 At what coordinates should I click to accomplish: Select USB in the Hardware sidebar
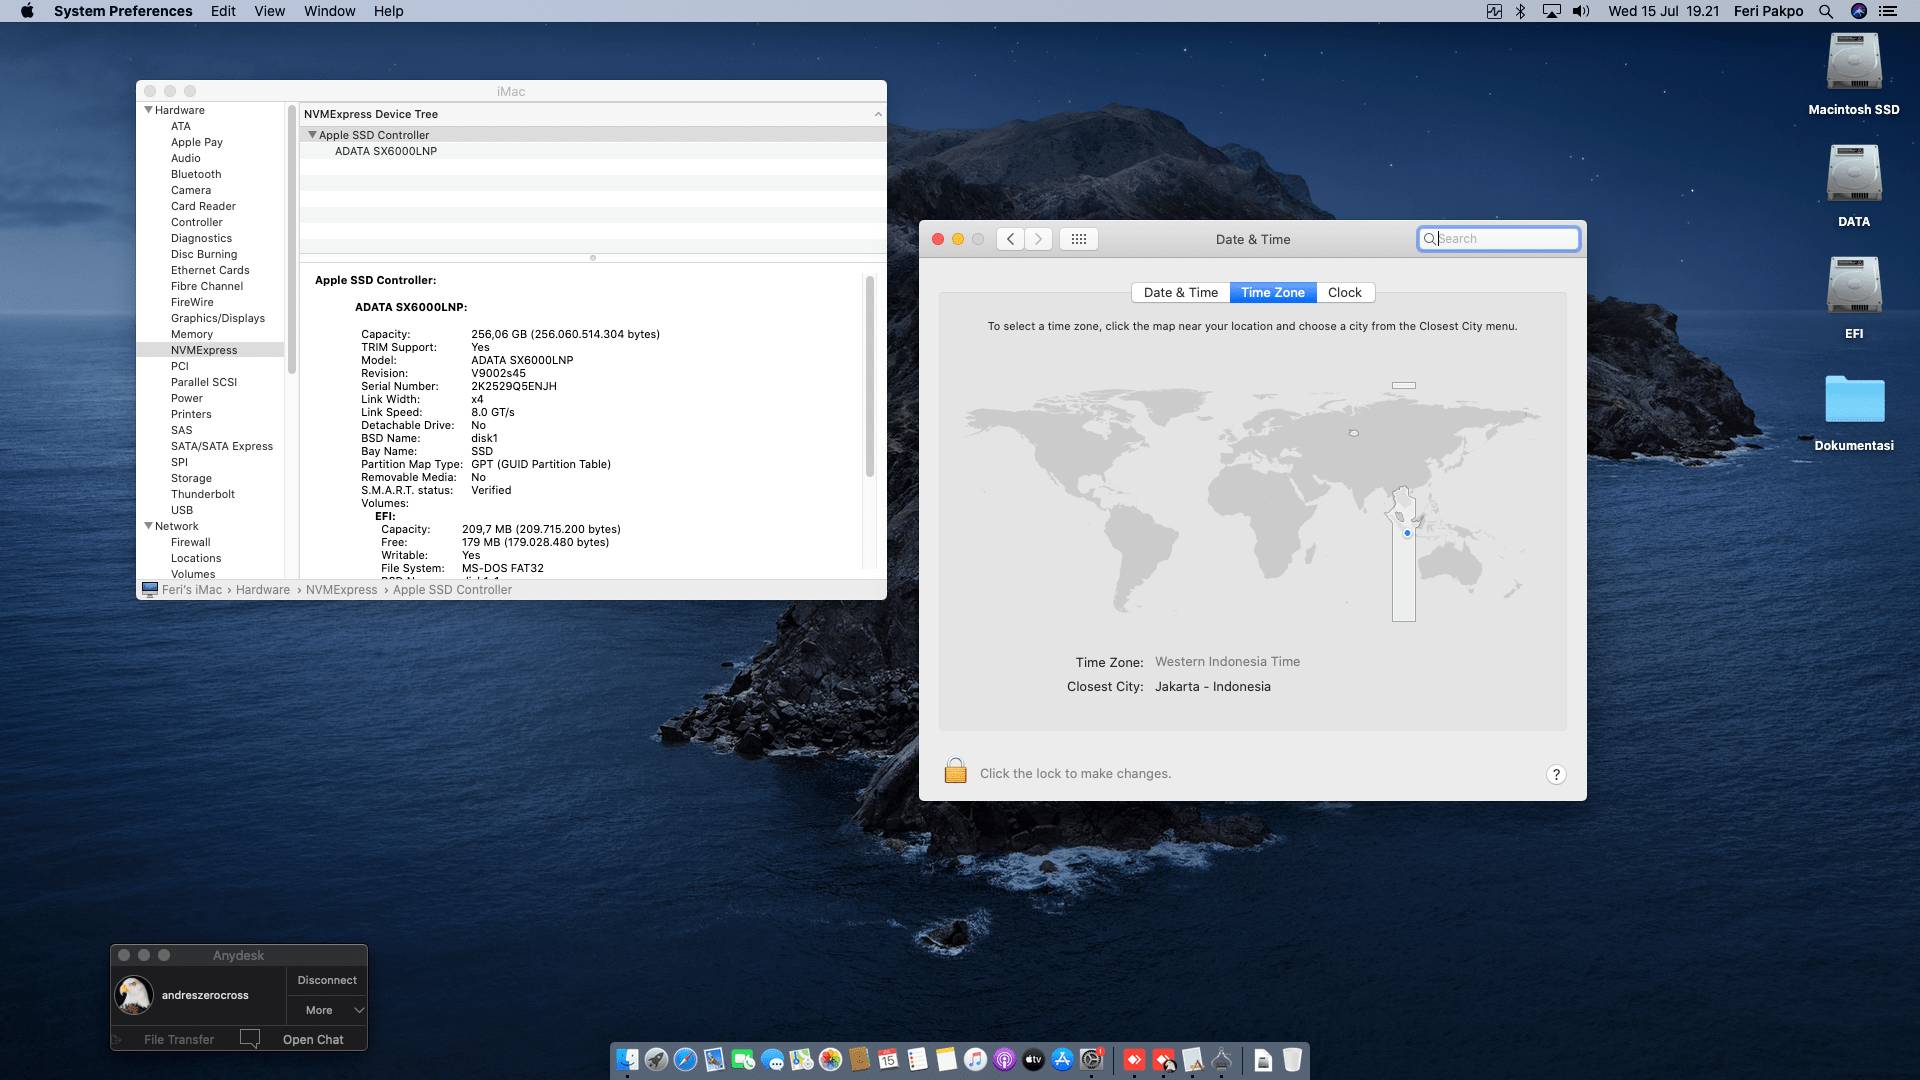(x=182, y=510)
